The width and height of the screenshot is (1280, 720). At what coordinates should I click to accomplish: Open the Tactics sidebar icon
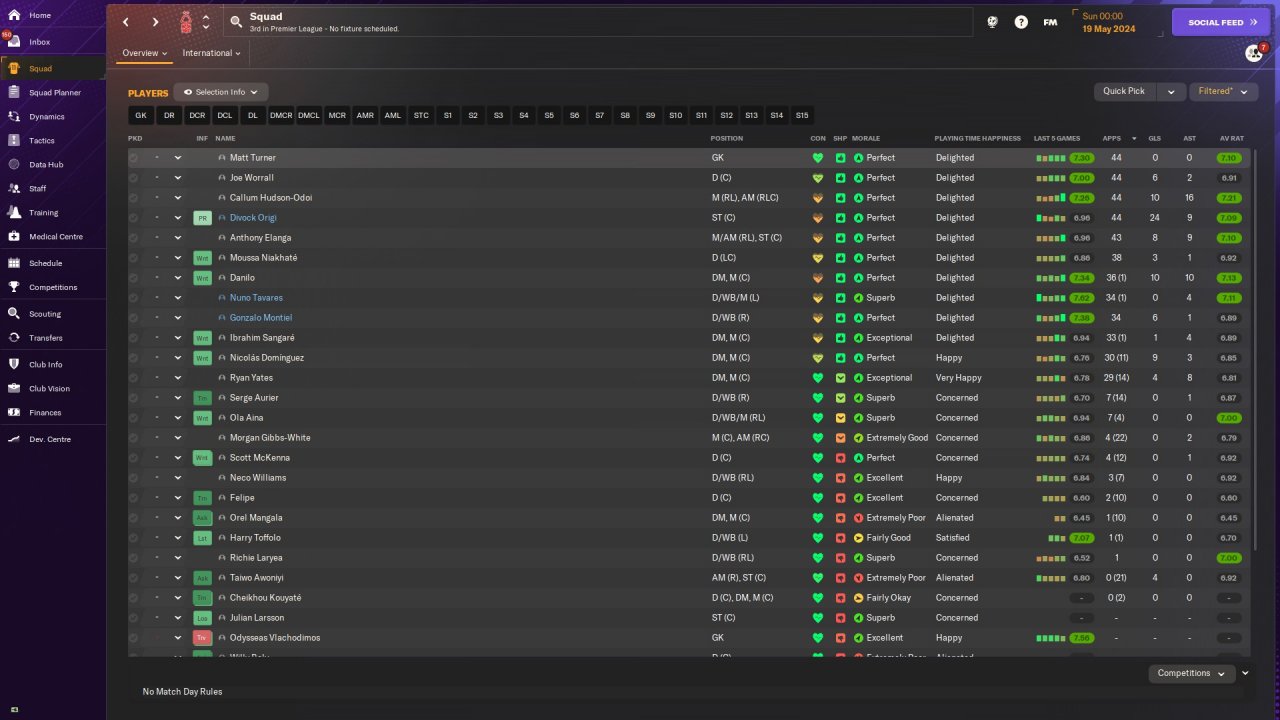14,141
